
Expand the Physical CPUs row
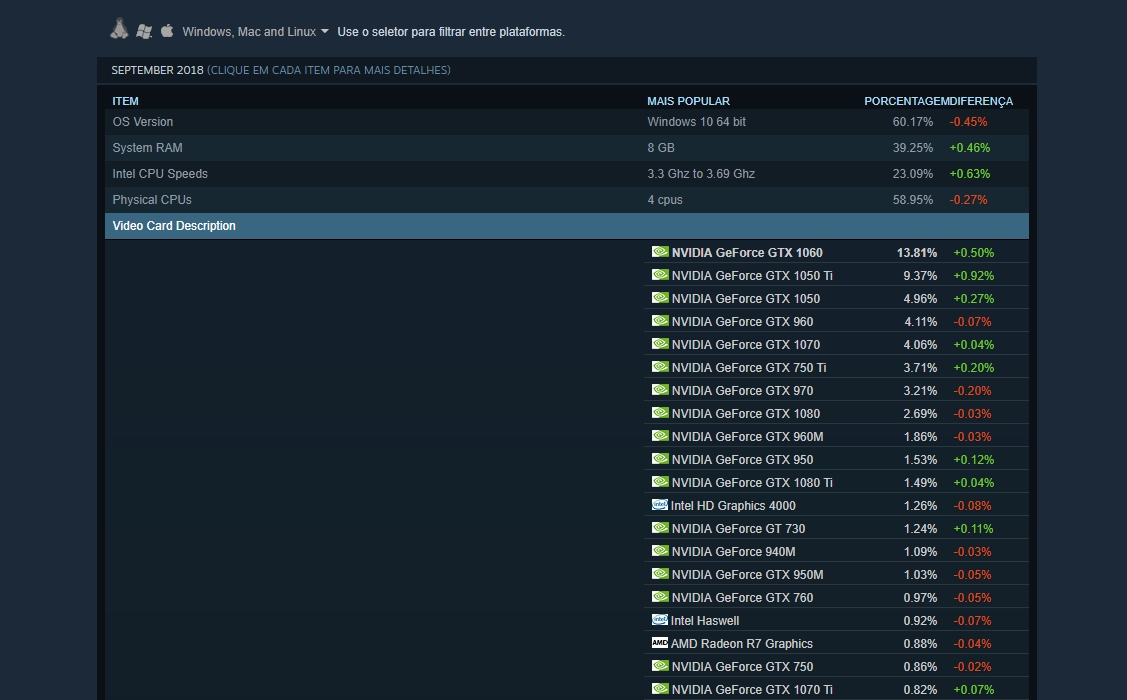click(566, 200)
